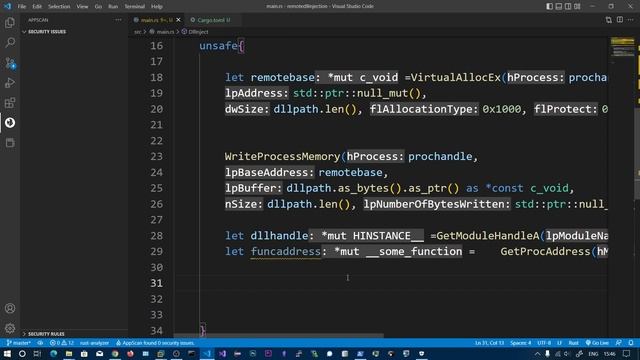Click the minimap on the editor's right
This screenshot has height=360, width=640.
(x=623, y=47)
